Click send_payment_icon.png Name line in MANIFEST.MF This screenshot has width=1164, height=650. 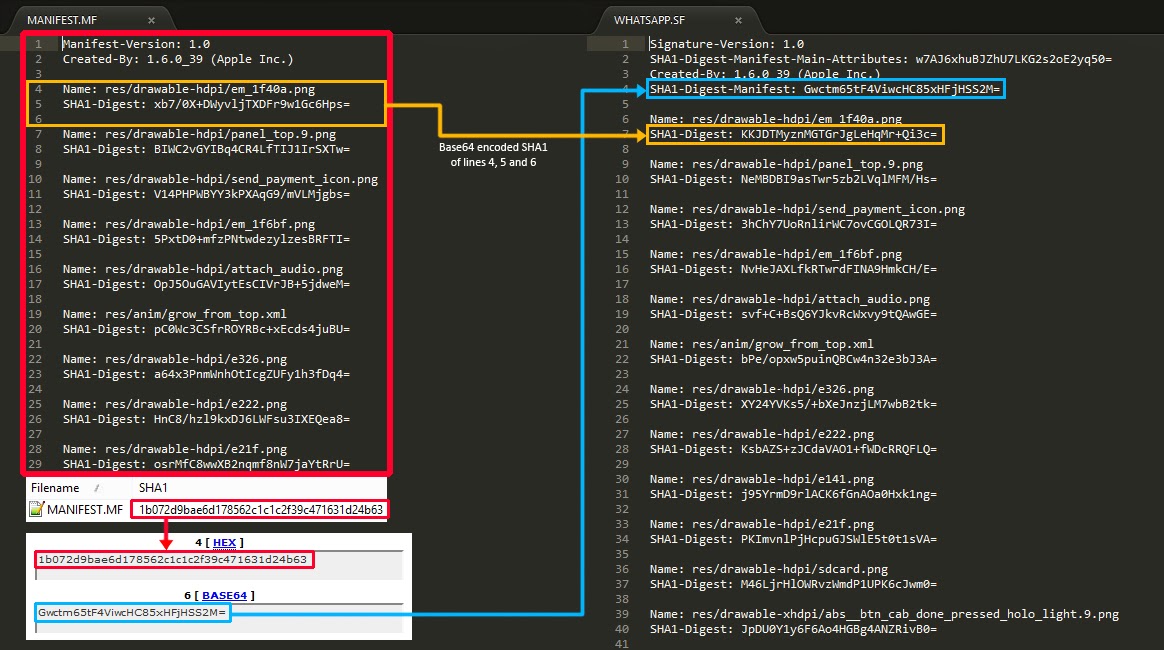coord(220,179)
